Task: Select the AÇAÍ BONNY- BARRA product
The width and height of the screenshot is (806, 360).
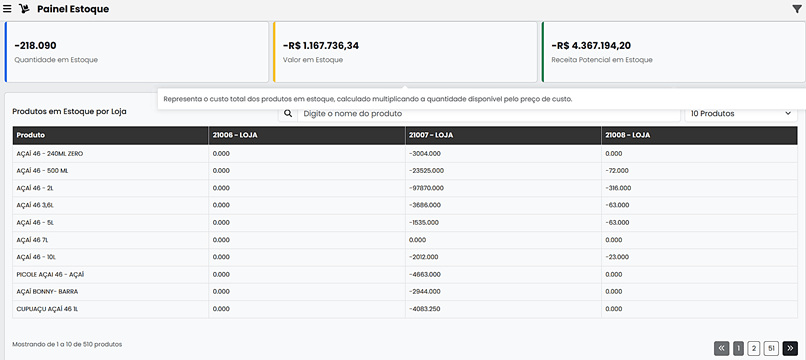Action: point(47,291)
